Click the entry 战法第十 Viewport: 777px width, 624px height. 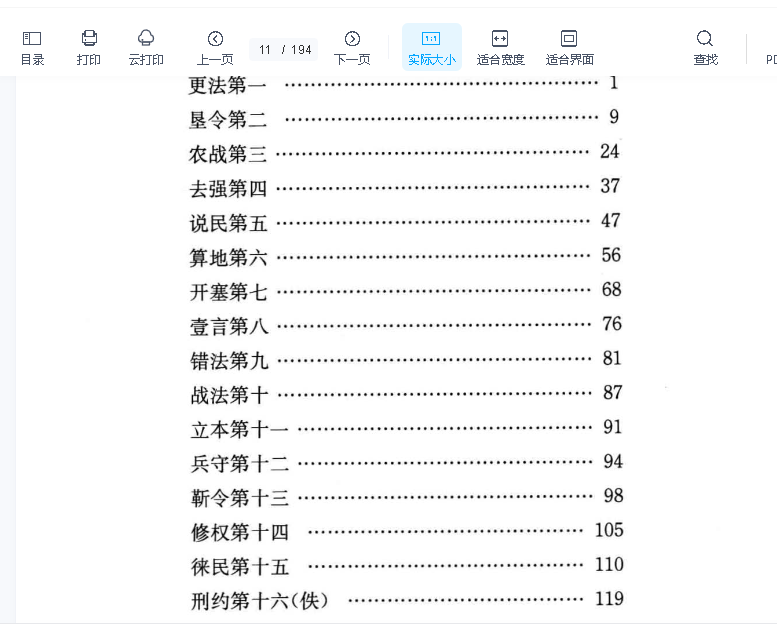[x=229, y=396]
